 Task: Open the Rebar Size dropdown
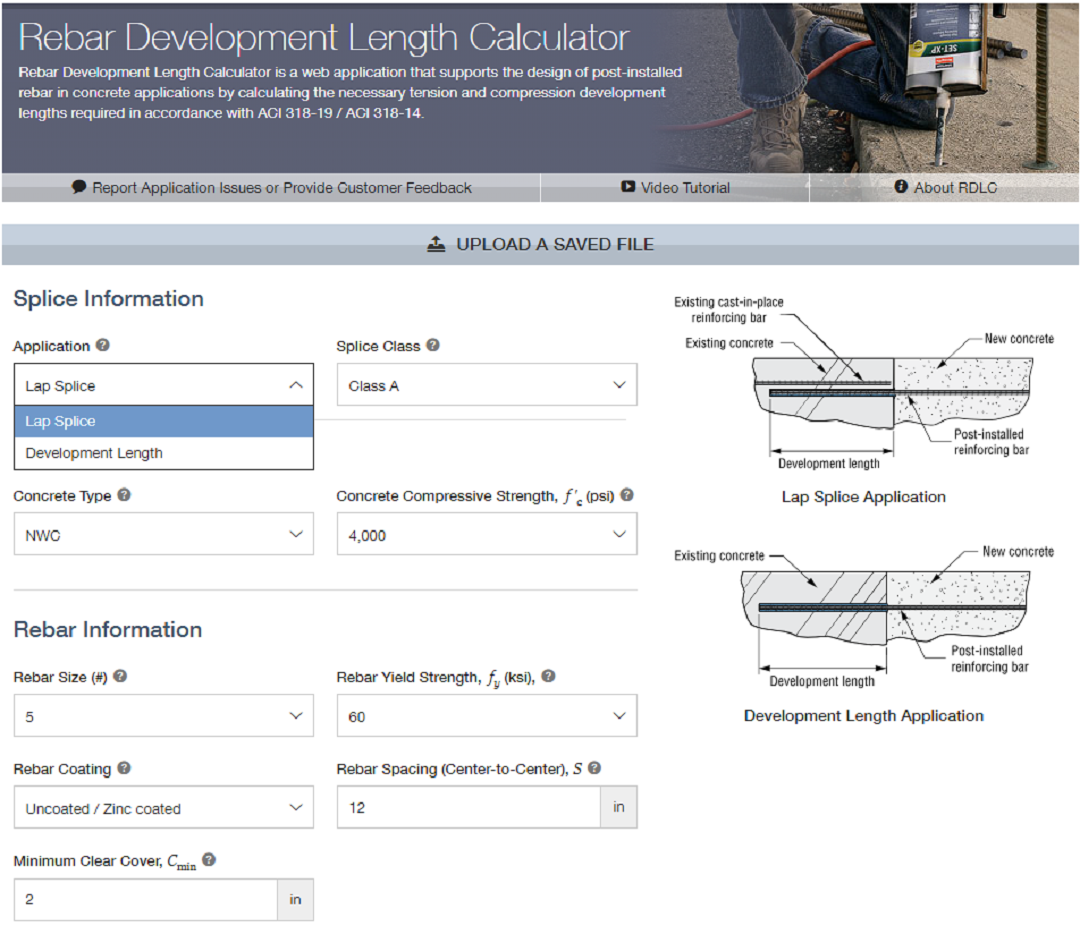[x=163, y=716]
